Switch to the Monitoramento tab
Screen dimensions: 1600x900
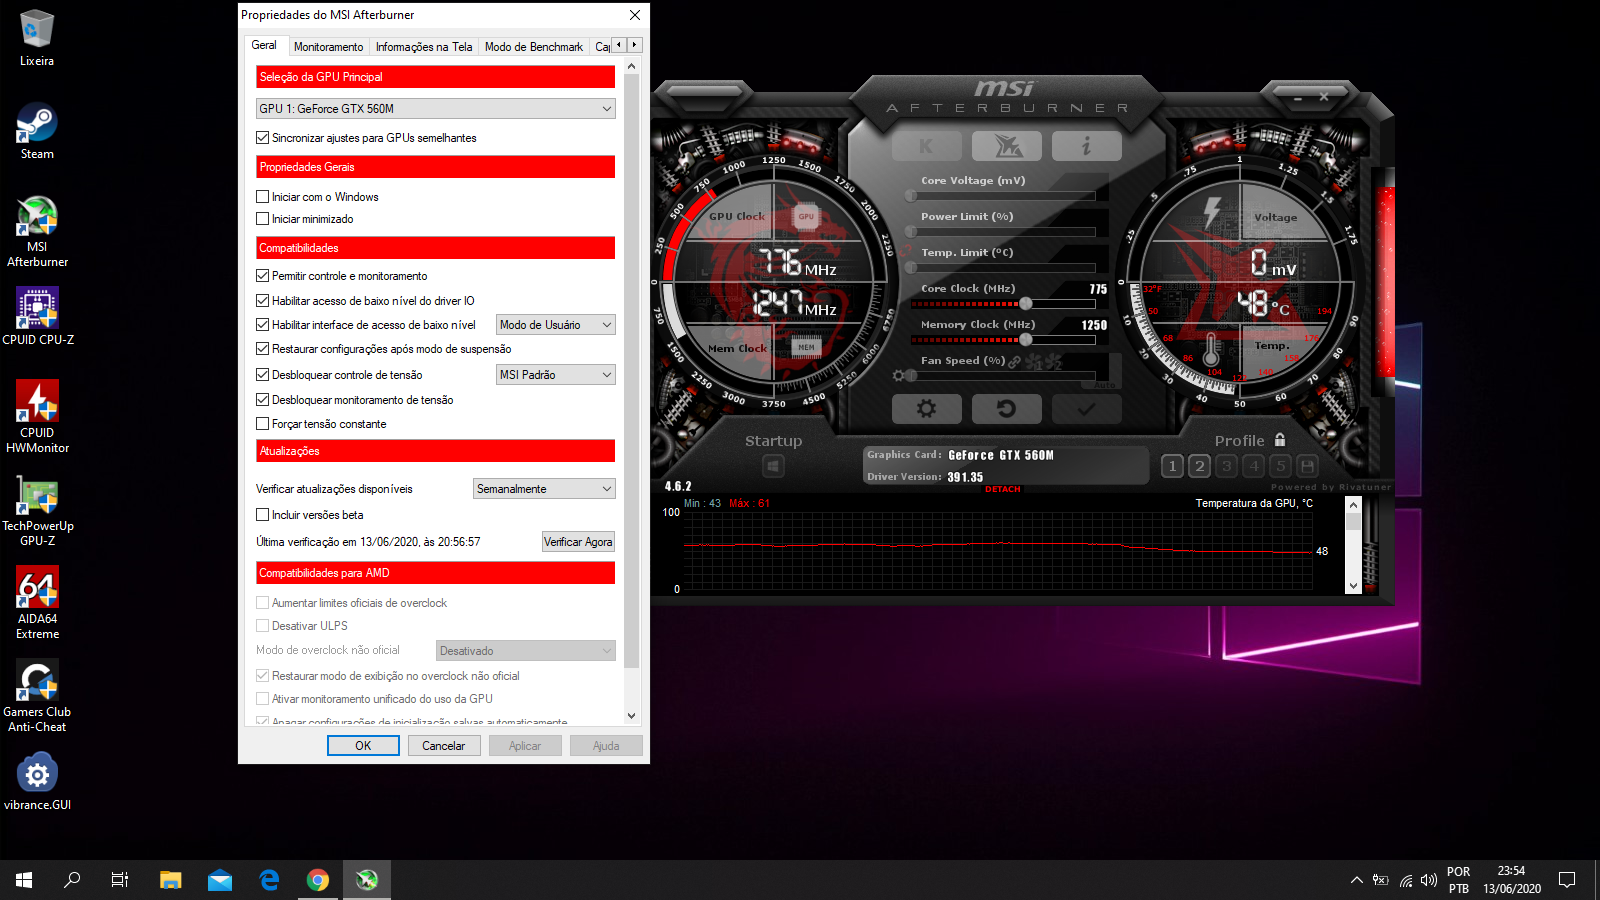[x=328, y=47]
